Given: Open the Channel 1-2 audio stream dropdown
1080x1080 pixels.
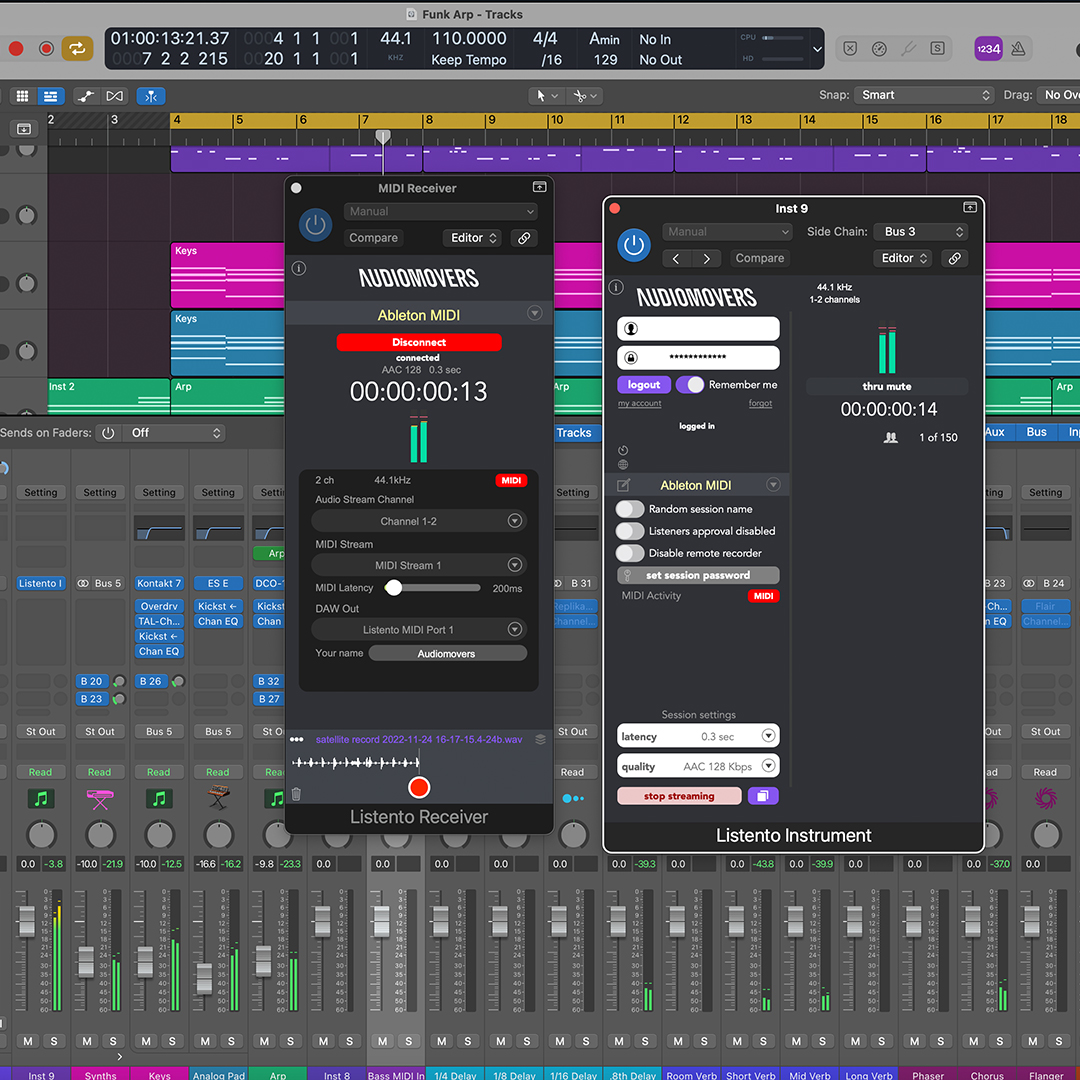Looking at the screenshot, I should (419, 521).
